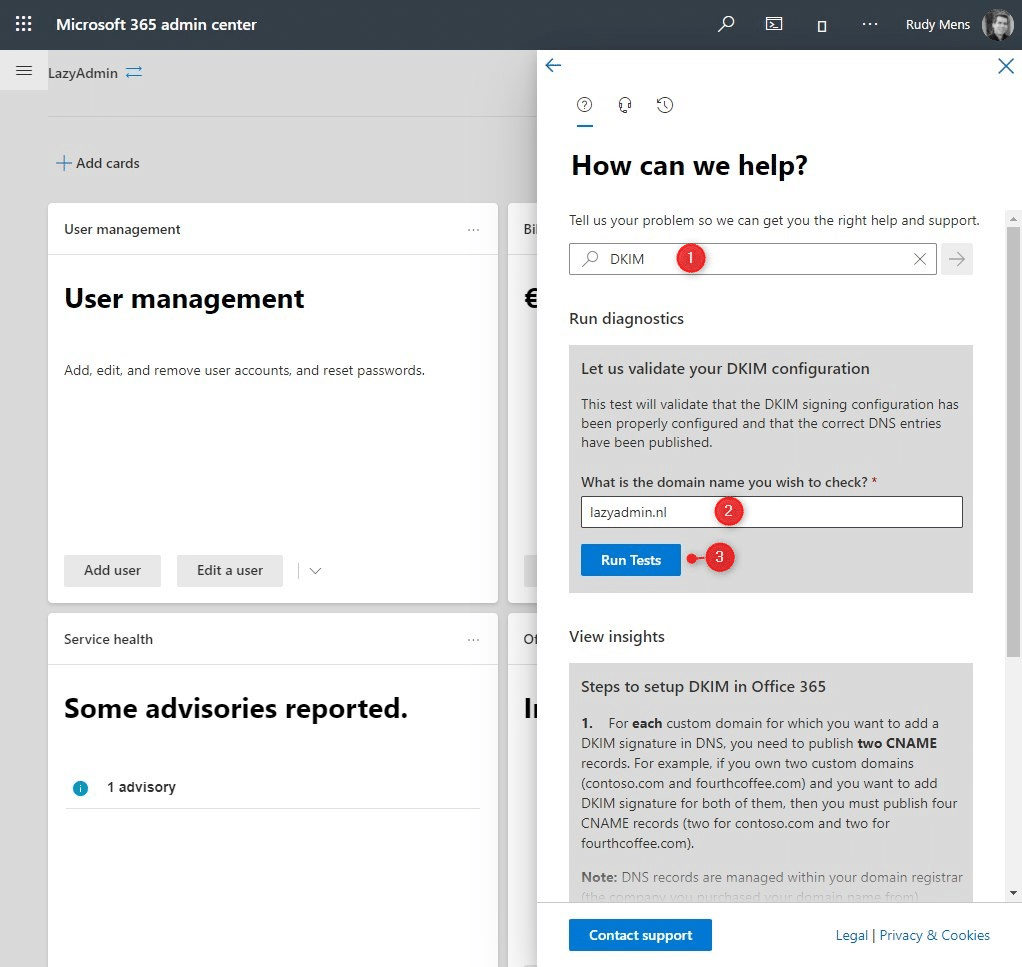
Task: Open Service health card options ellipsis
Action: [473, 640]
